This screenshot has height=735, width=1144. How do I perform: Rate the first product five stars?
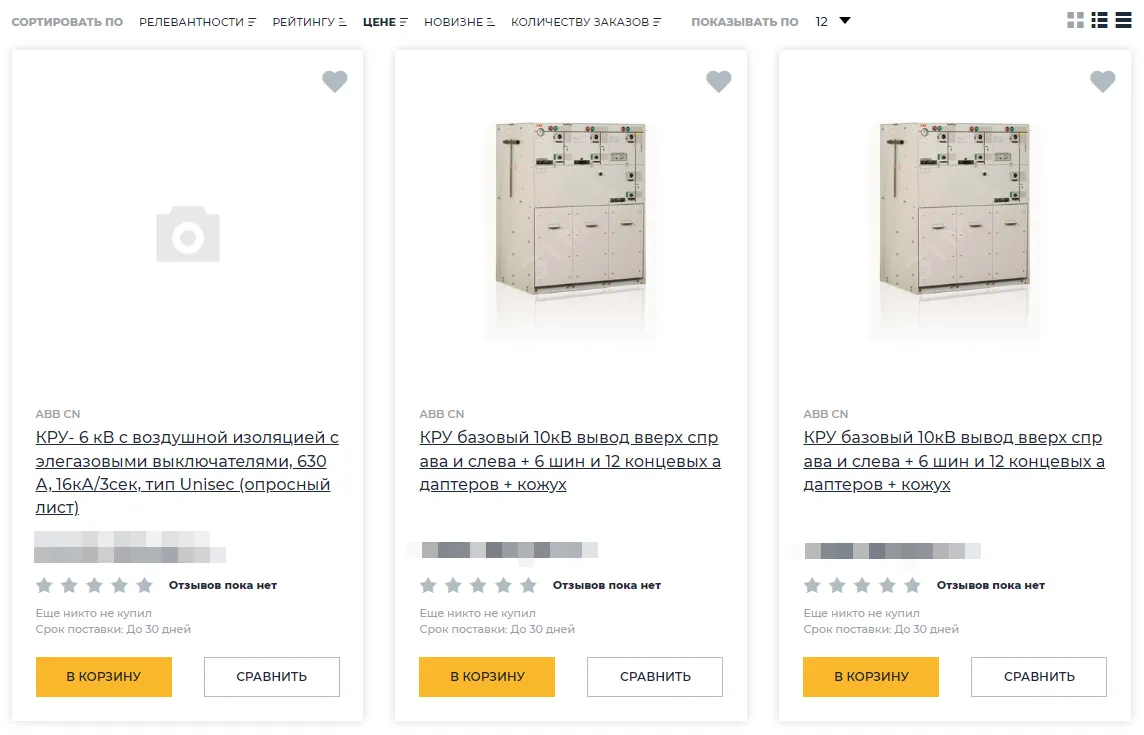tap(145, 585)
